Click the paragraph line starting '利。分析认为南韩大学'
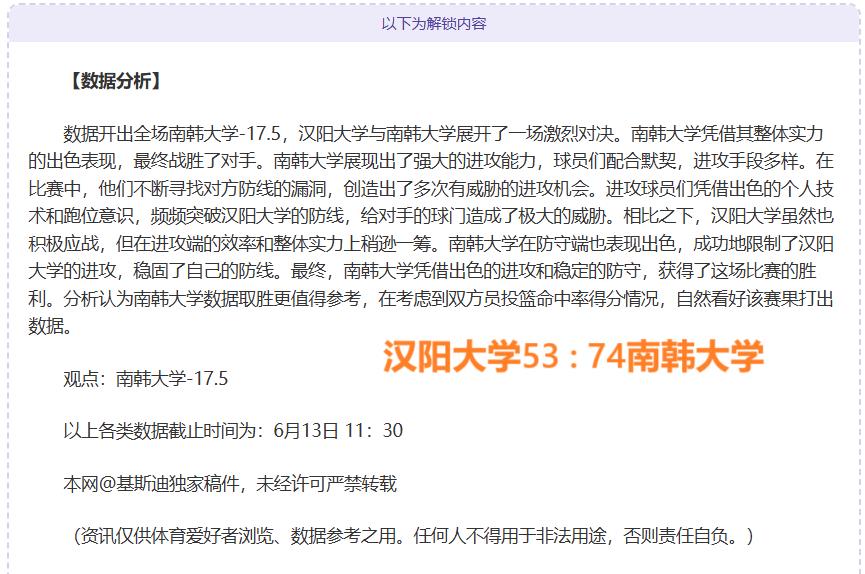The height and width of the screenshot is (574, 865). point(431,299)
